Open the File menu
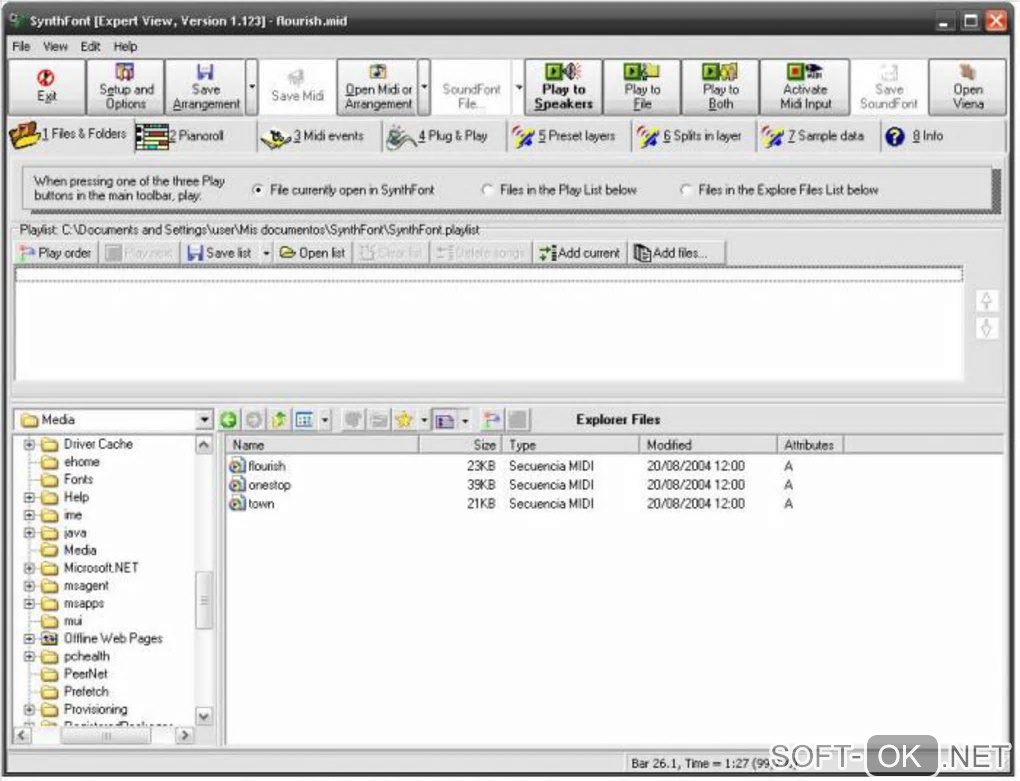 pyautogui.click(x=21, y=46)
